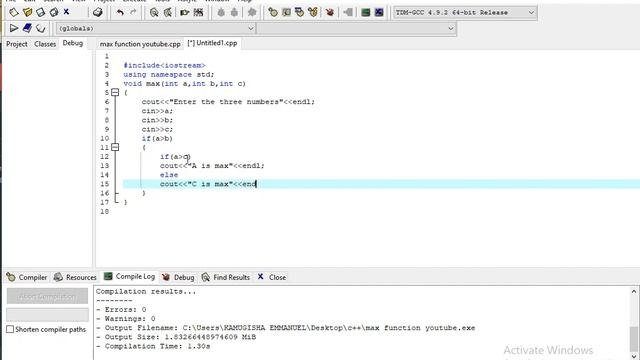The image size is (640, 360).
Task: Click the '#include<iostream>' code line
Action: [164, 65]
